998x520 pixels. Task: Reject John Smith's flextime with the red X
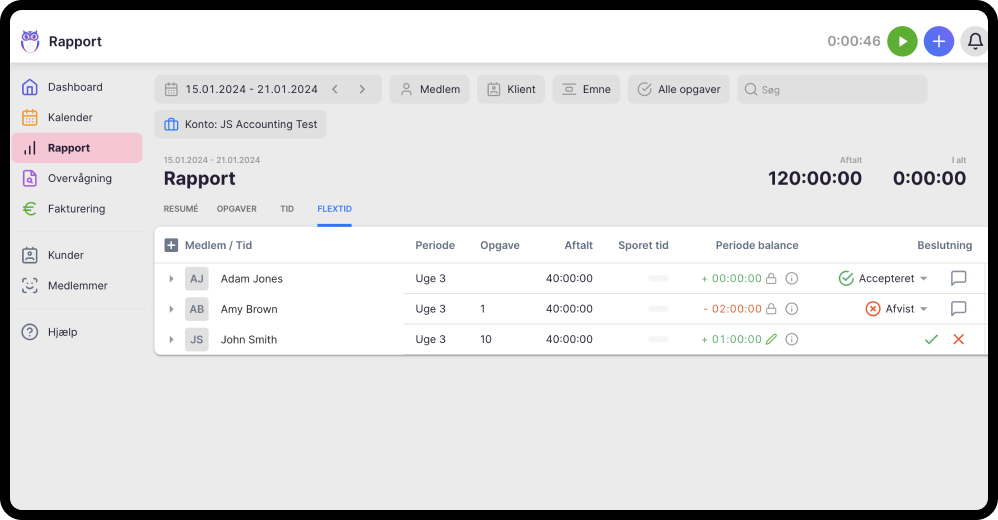pyautogui.click(x=959, y=339)
